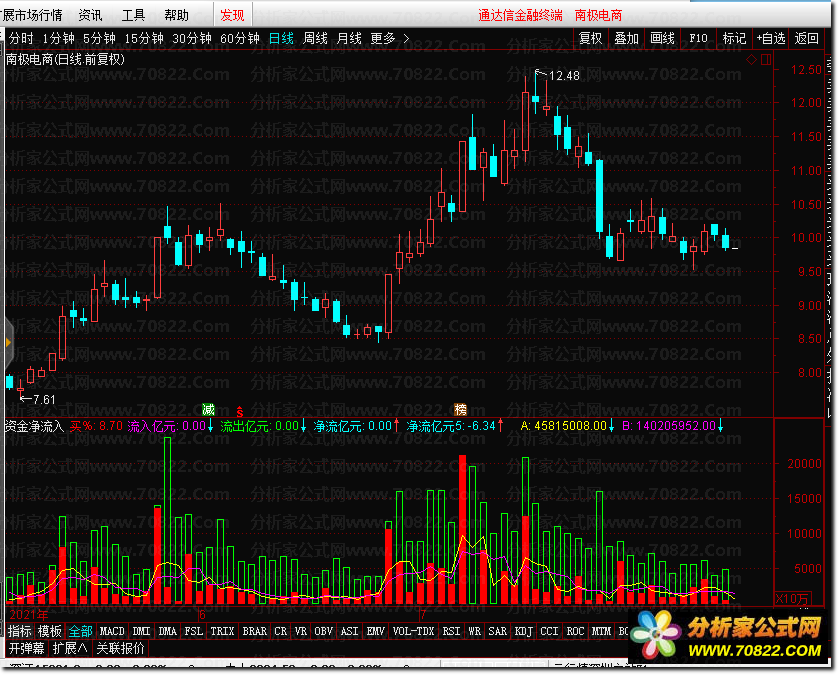Image resolution: width=840 pixels, height=675 pixels.
Task: Click the 指标 tab
Action: [x=20, y=632]
